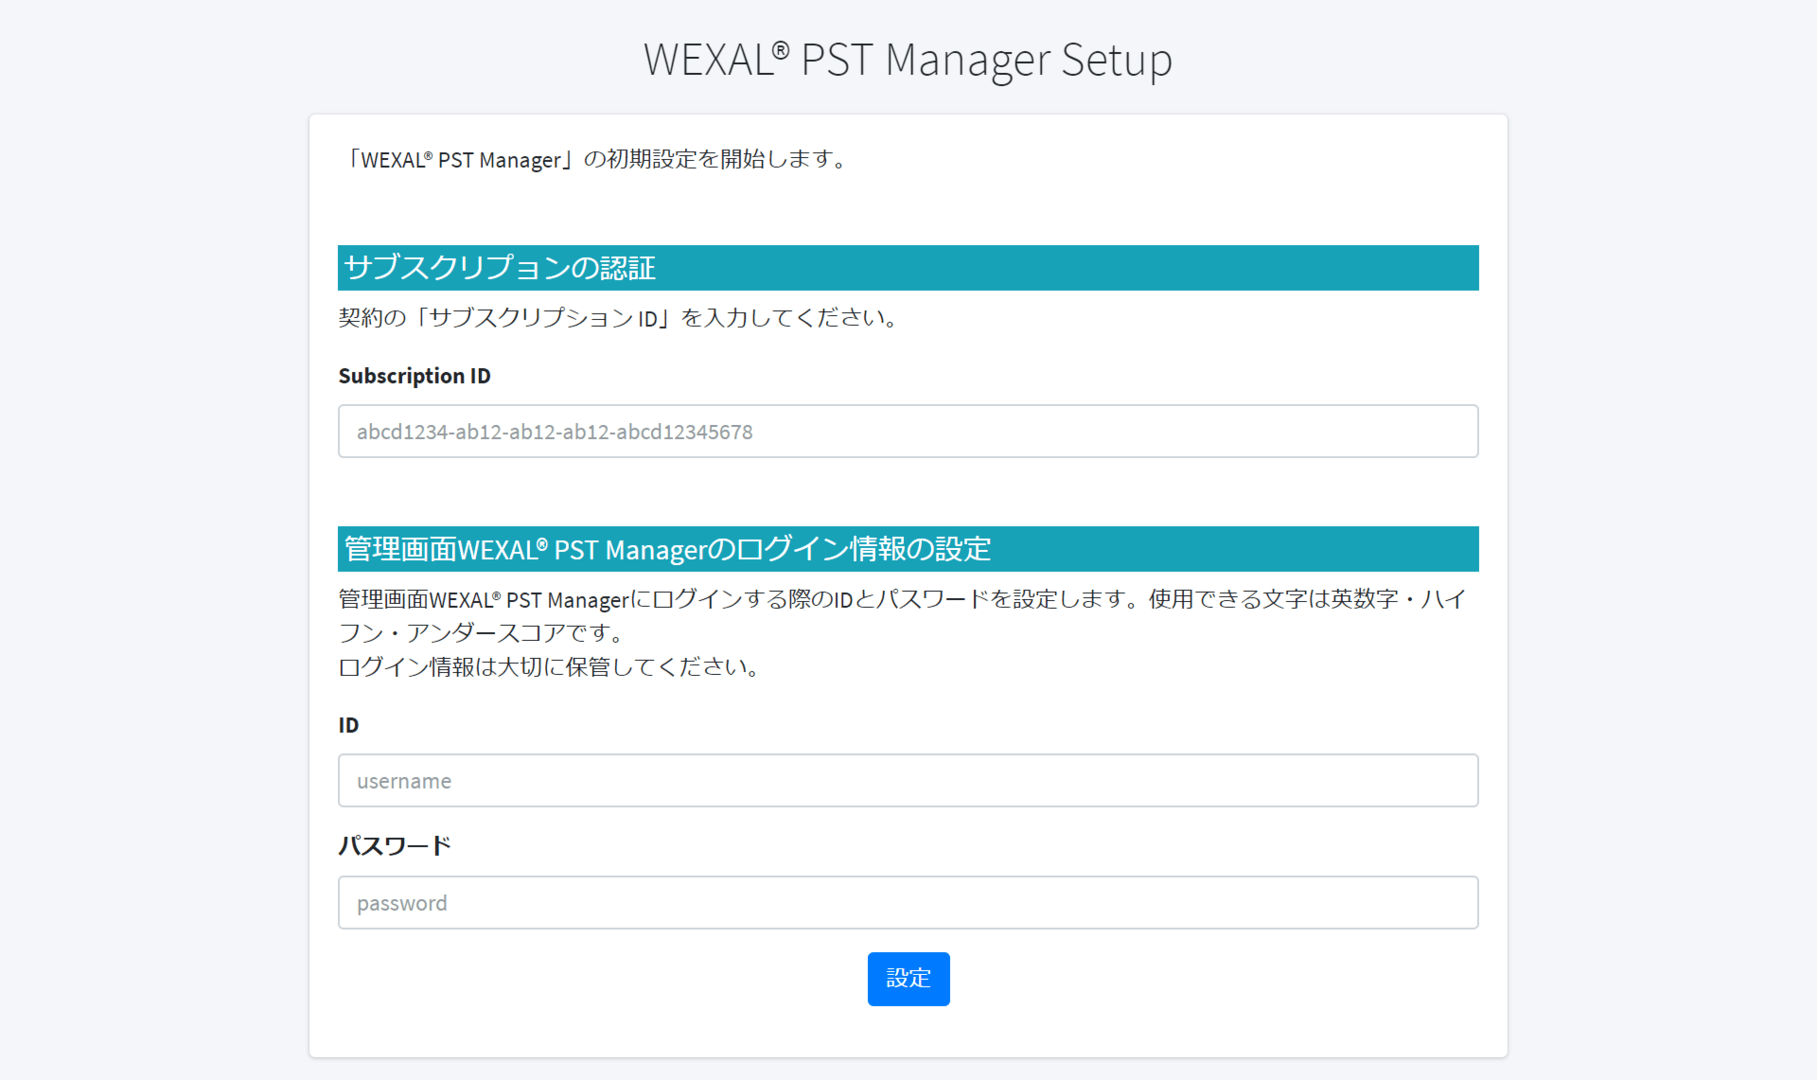Focus the ID username input field
This screenshot has width=1817, height=1080.
point(908,780)
